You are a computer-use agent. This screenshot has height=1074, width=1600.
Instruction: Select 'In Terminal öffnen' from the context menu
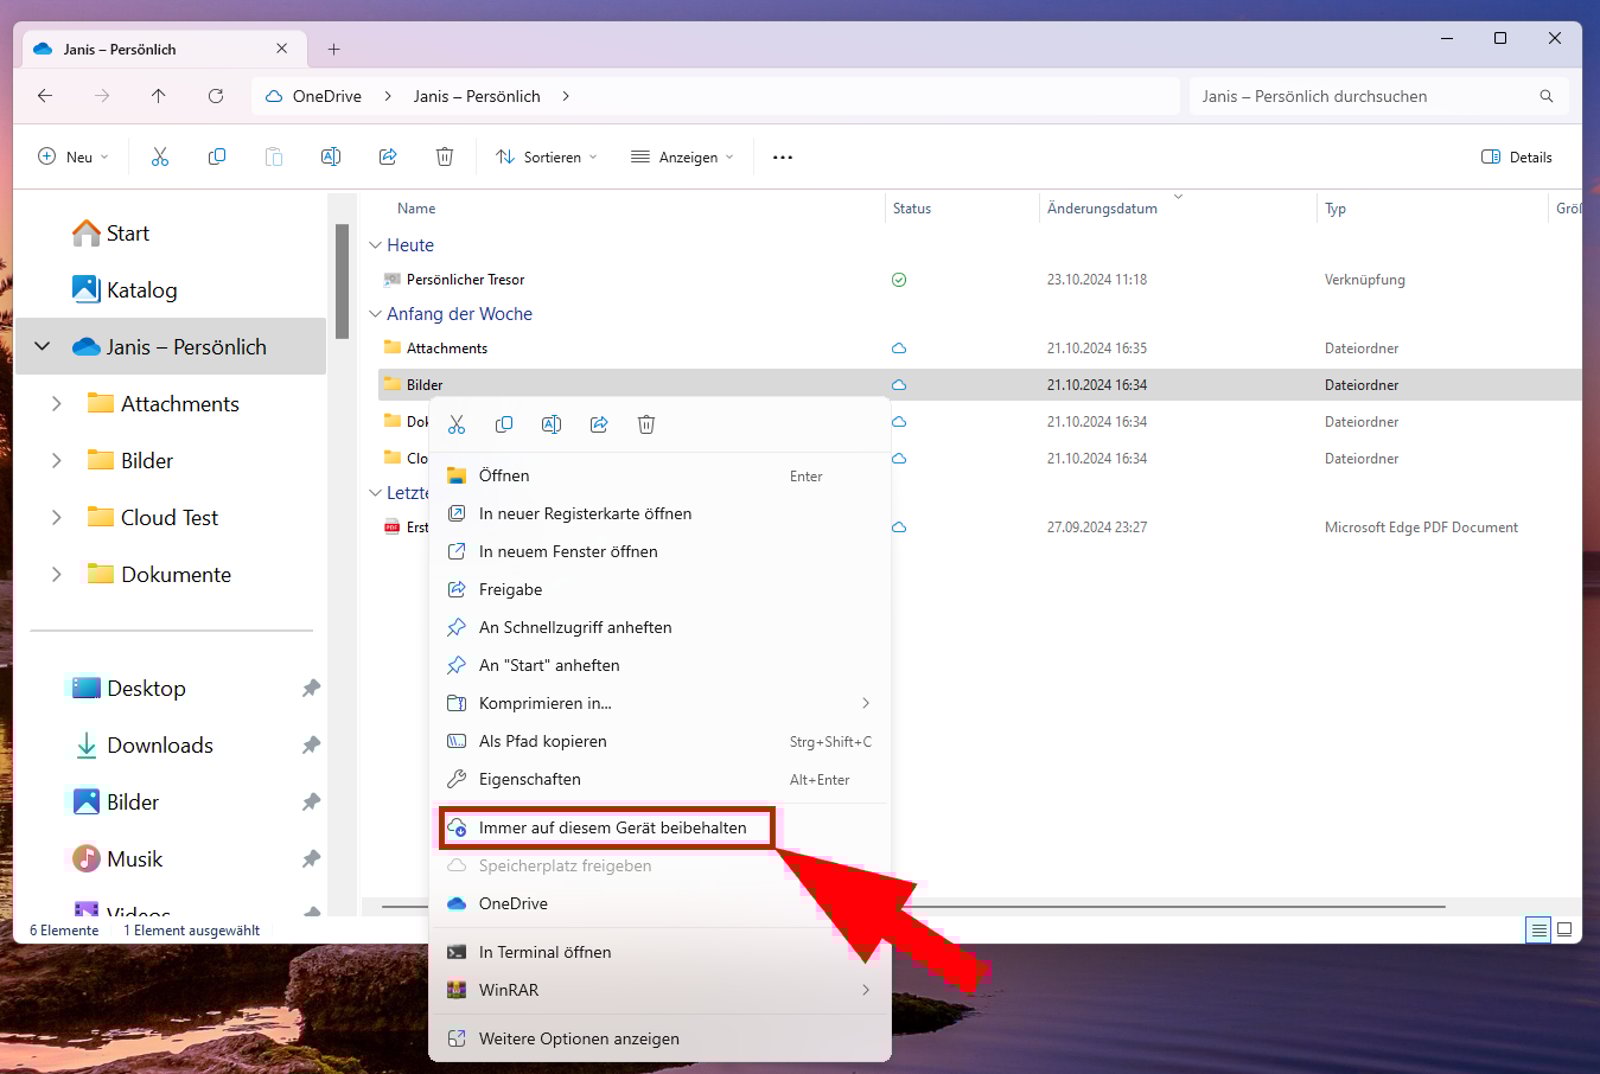(545, 952)
